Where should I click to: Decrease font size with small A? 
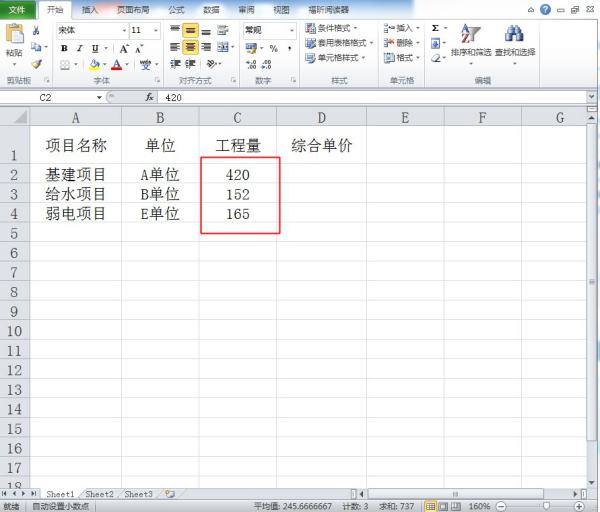(x=139, y=49)
